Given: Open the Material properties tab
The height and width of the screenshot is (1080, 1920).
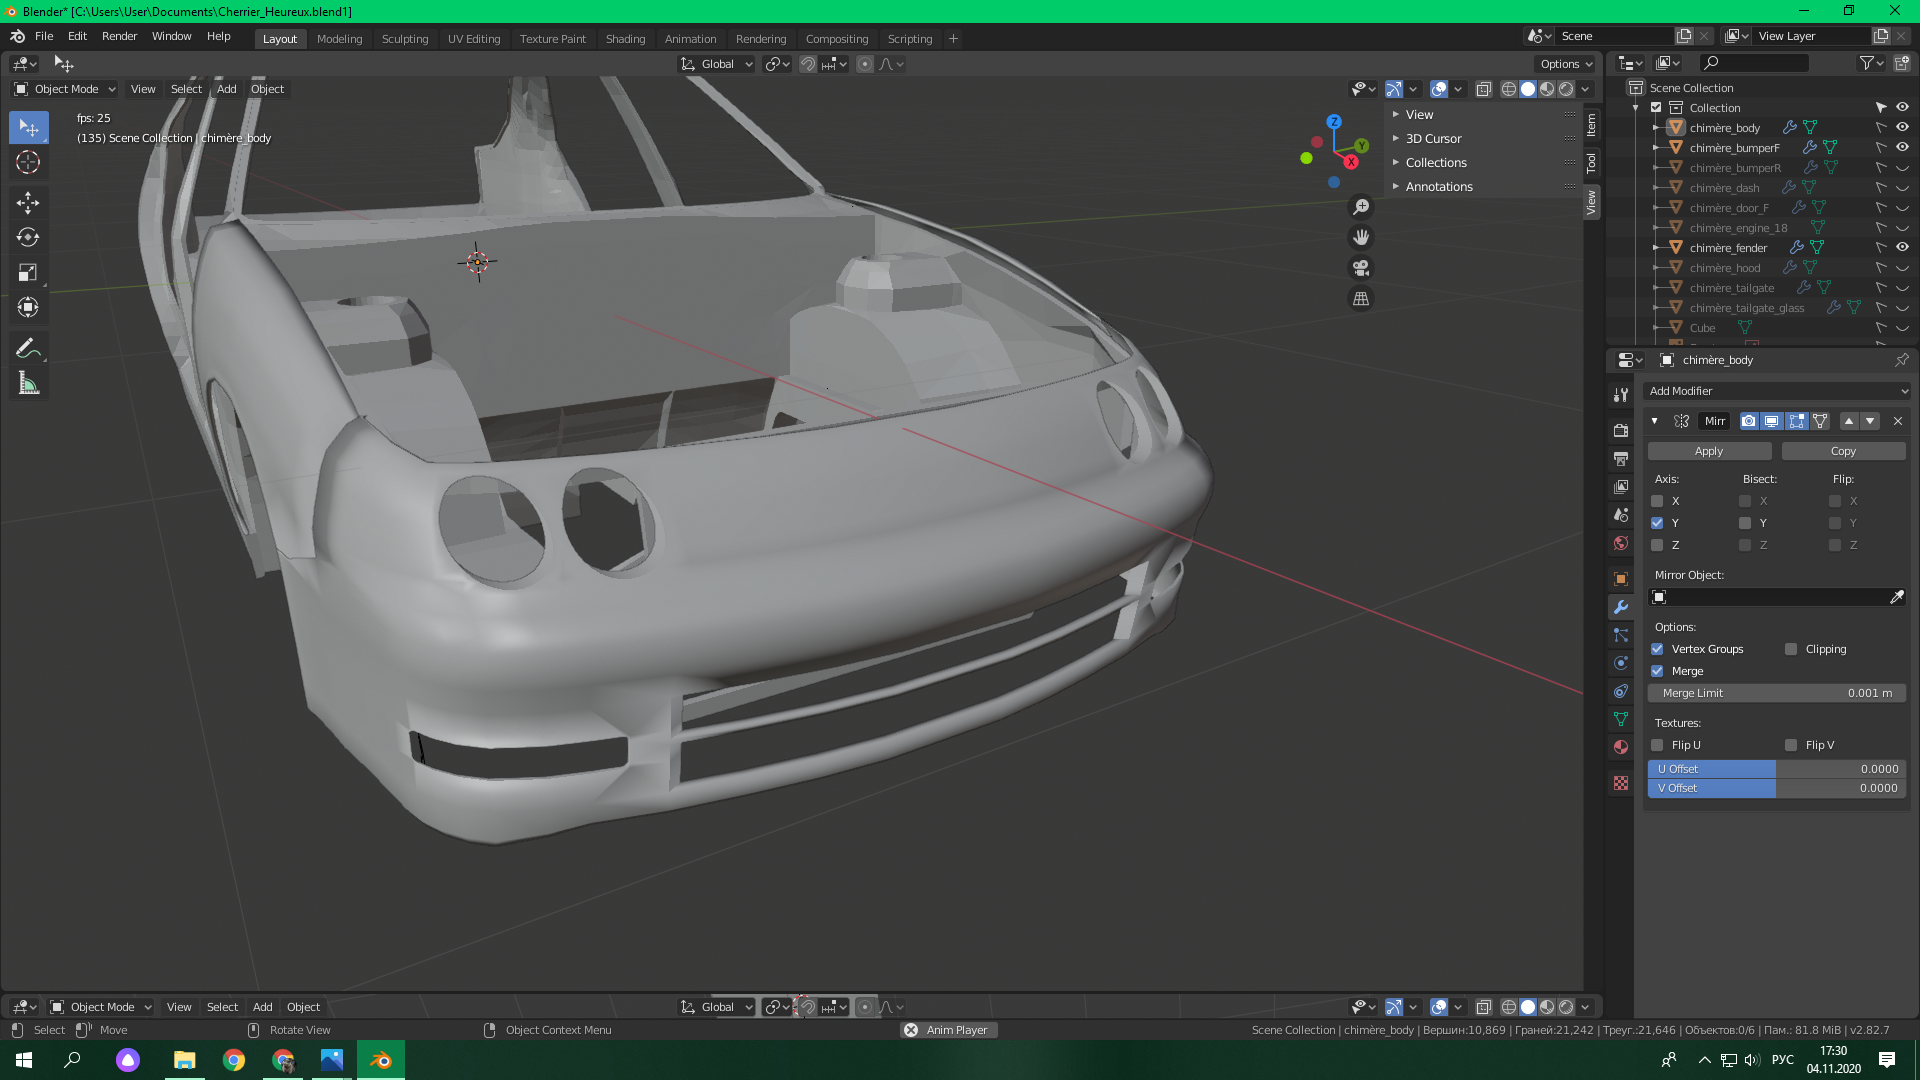Looking at the screenshot, I should 1621,747.
